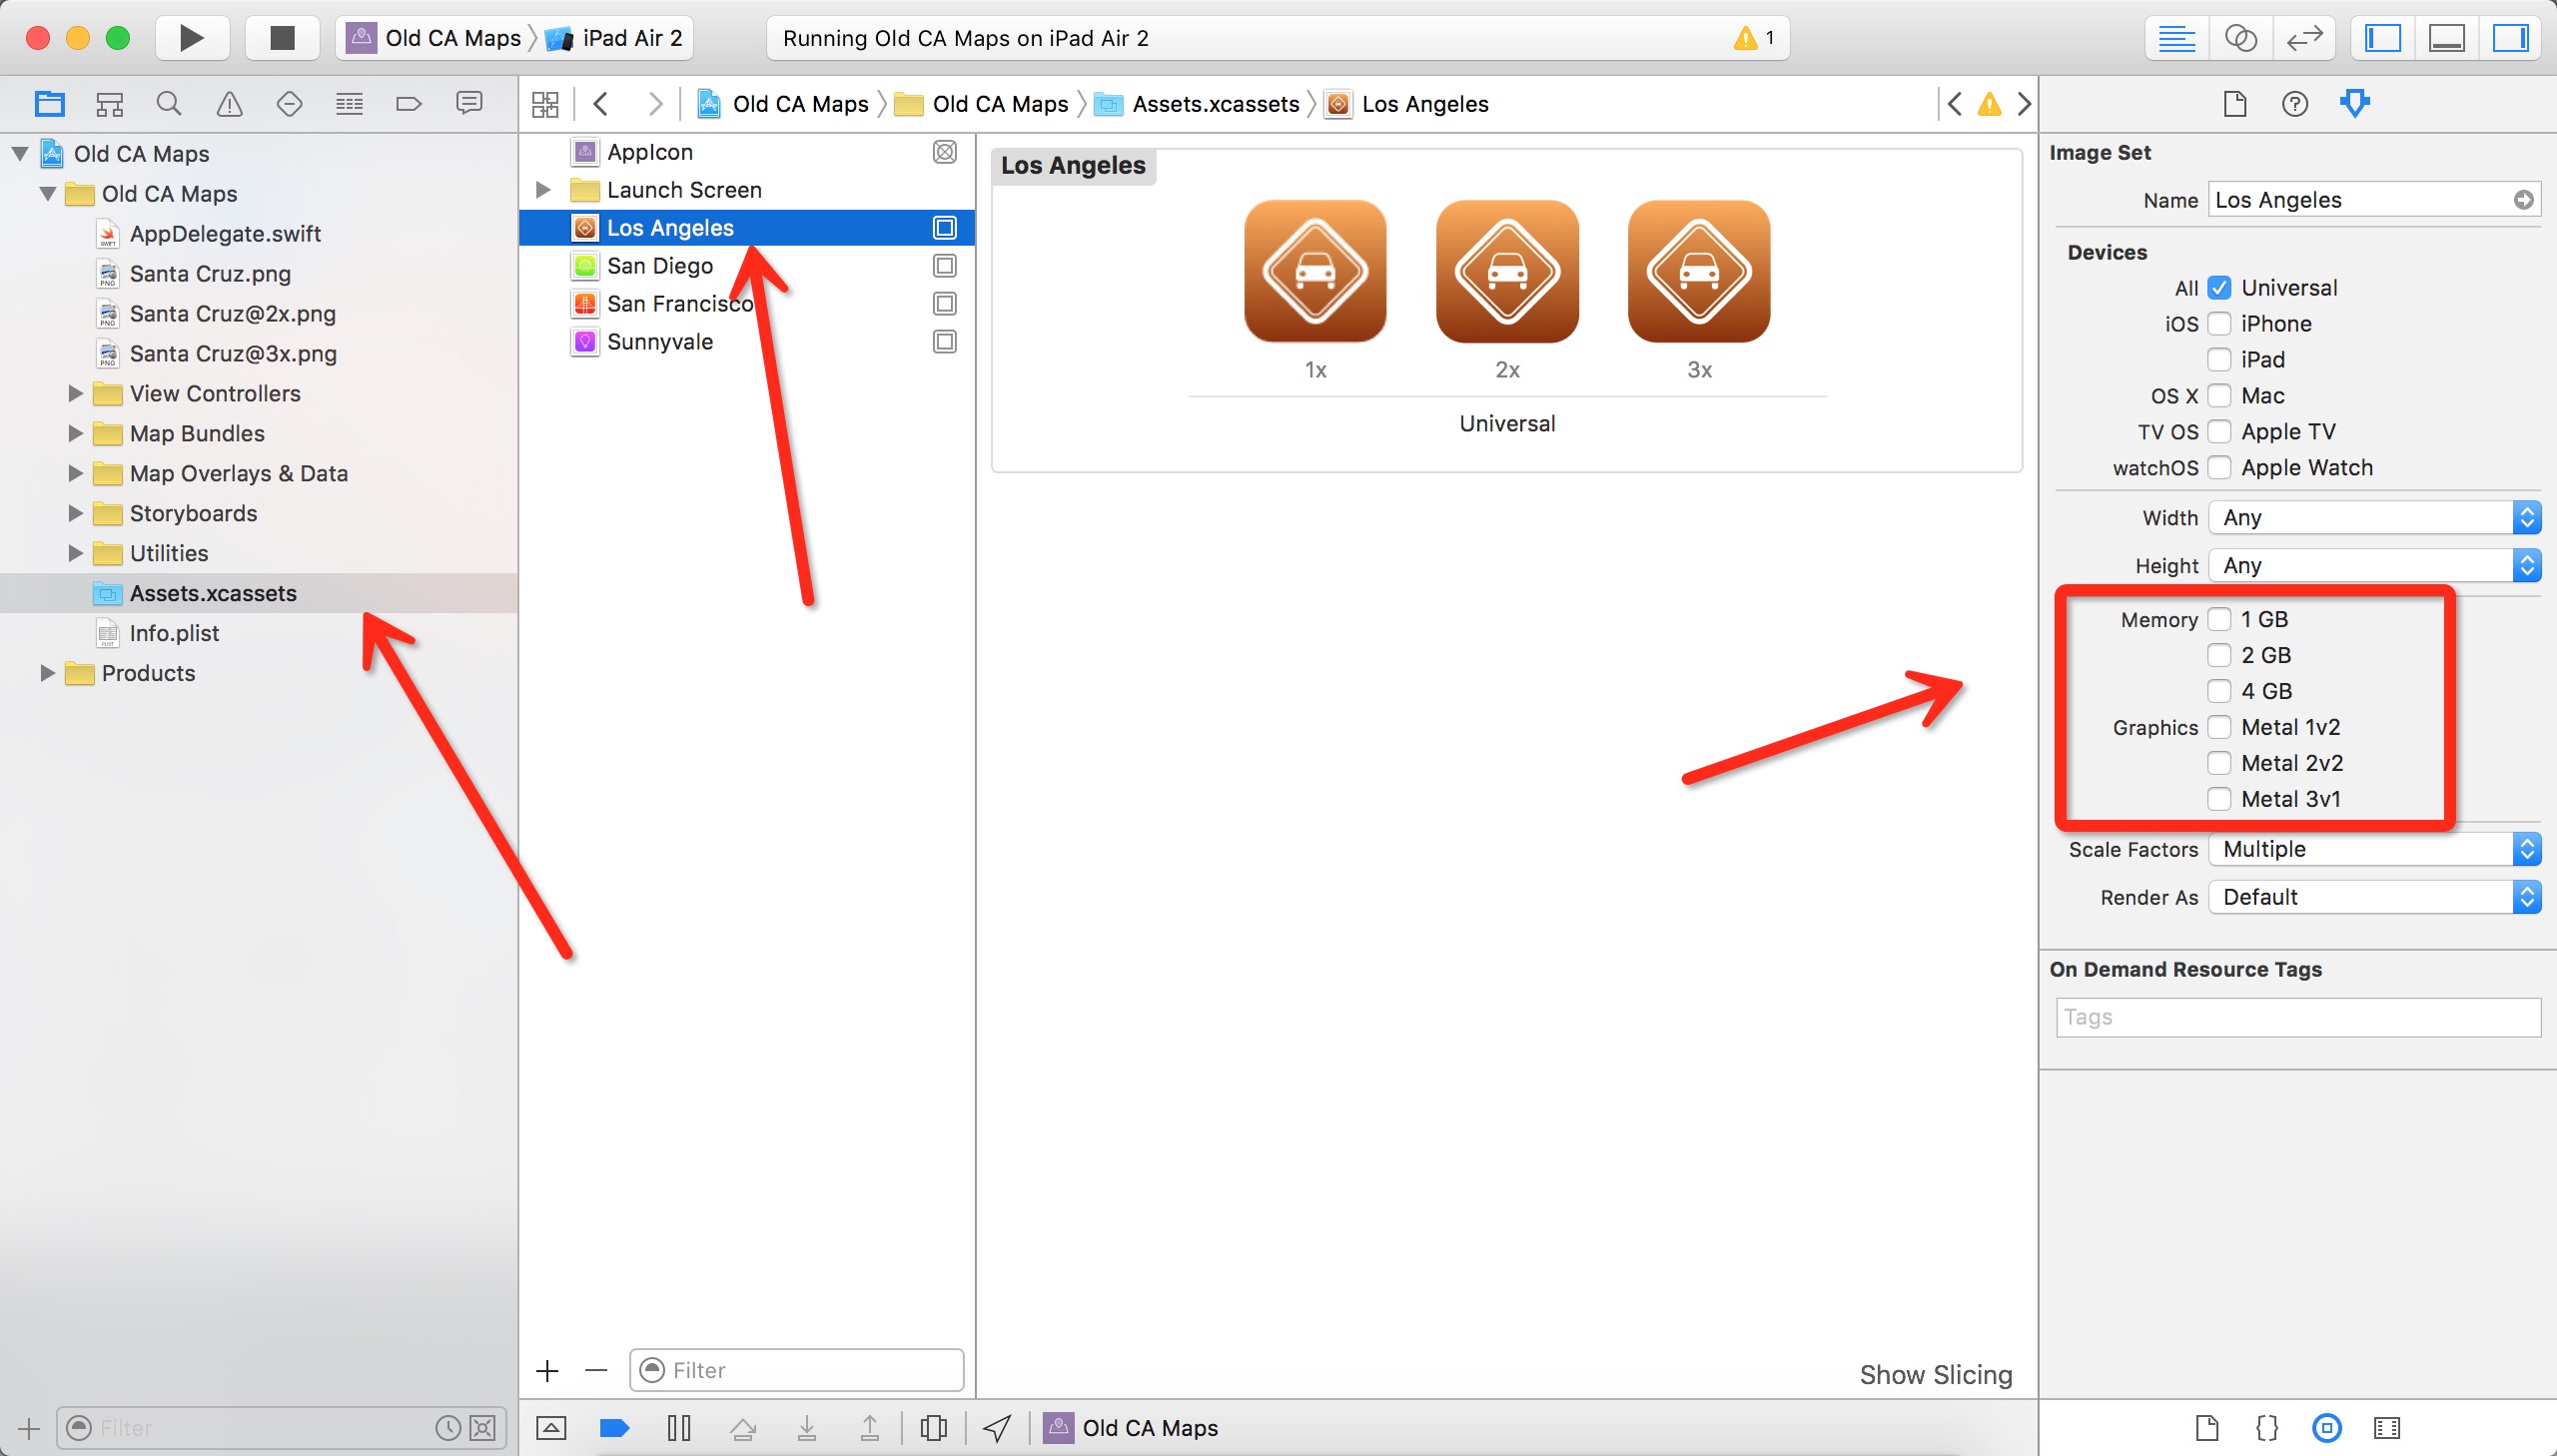Select Info.plist in project navigator
Screen dimensions: 2557x1456
(174, 633)
